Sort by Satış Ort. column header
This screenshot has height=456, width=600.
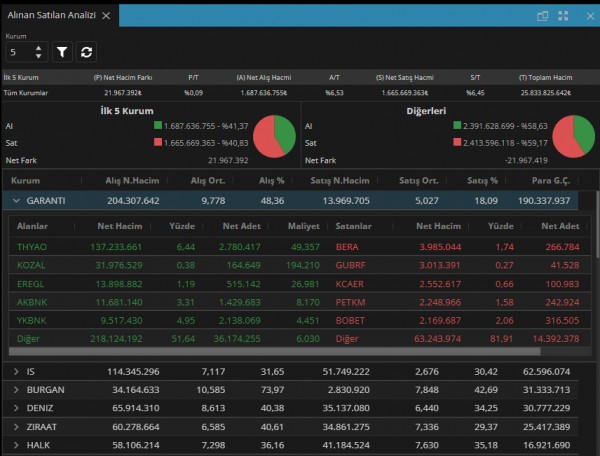pyautogui.click(x=419, y=181)
